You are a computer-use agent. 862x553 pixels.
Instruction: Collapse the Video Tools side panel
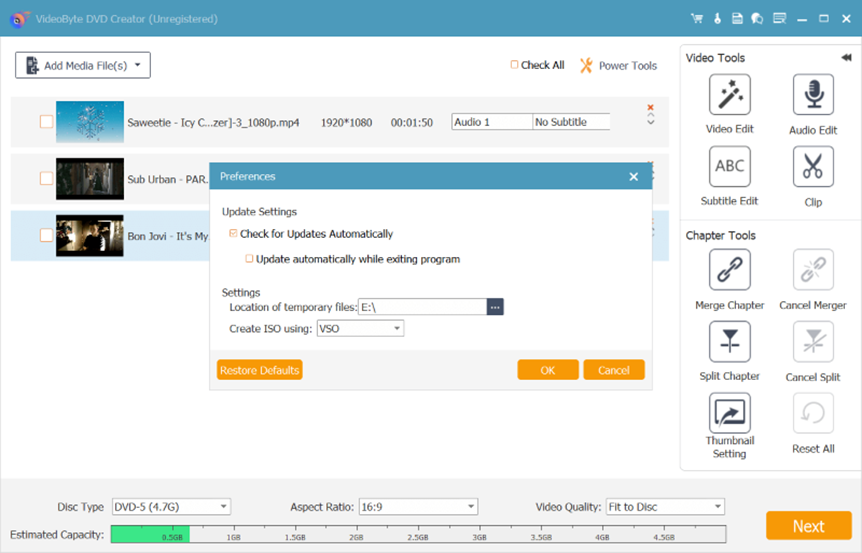pyautogui.click(x=846, y=58)
